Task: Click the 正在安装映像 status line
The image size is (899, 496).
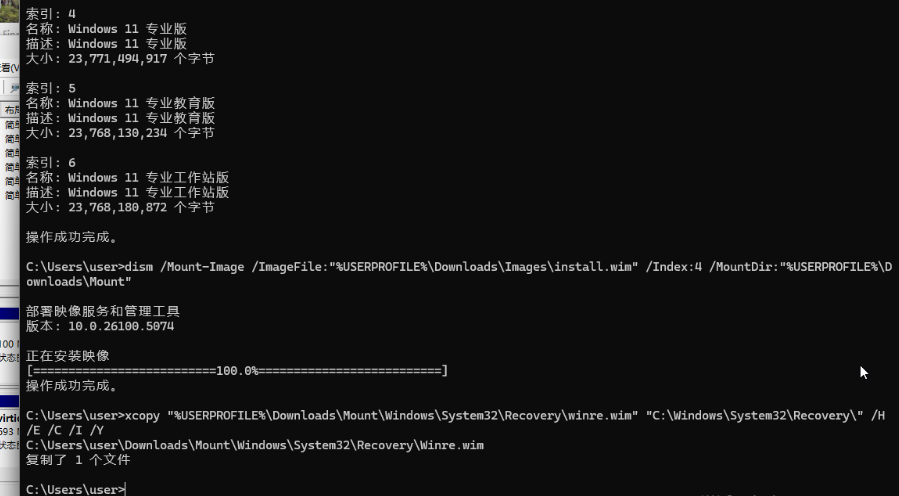Action: tap(68, 356)
